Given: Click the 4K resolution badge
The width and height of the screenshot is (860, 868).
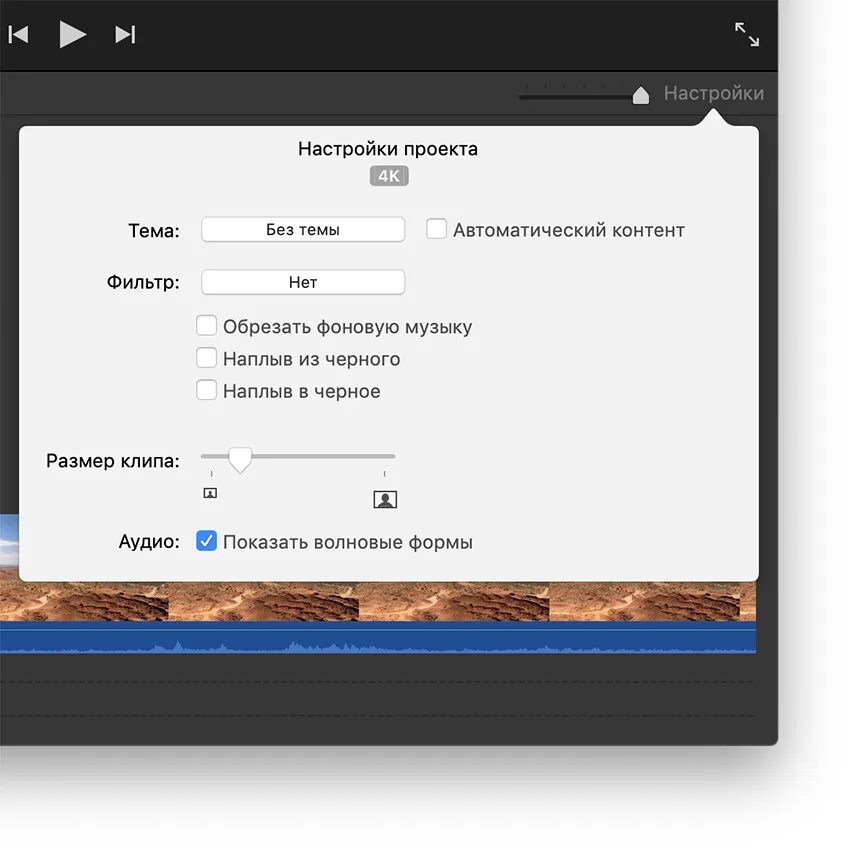Looking at the screenshot, I should click(389, 176).
